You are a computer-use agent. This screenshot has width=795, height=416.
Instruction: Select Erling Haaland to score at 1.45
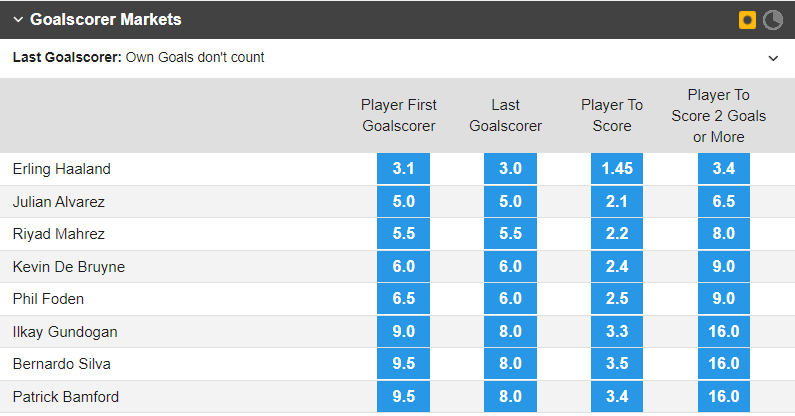click(x=616, y=169)
